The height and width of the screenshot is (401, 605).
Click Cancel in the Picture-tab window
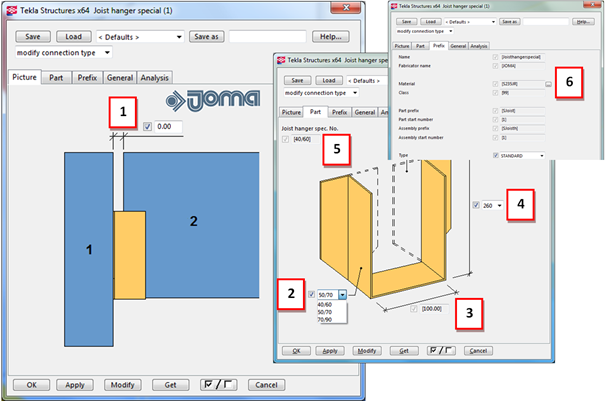[266, 385]
